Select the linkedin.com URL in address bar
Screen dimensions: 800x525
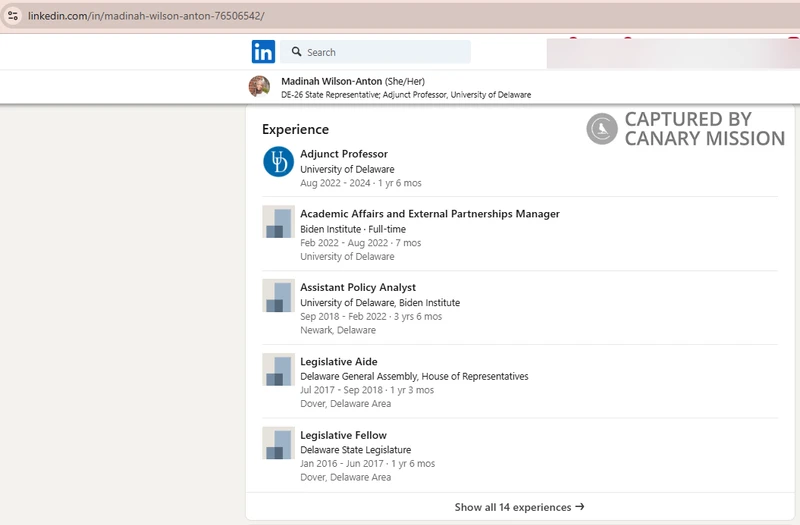(x=146, y=16)
